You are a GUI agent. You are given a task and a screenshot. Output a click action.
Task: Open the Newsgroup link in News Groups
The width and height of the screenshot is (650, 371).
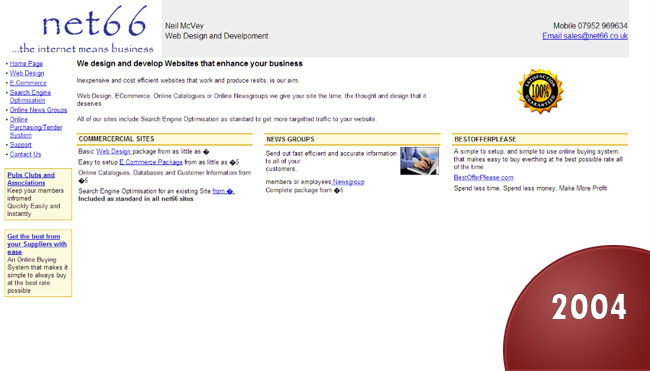348,182
